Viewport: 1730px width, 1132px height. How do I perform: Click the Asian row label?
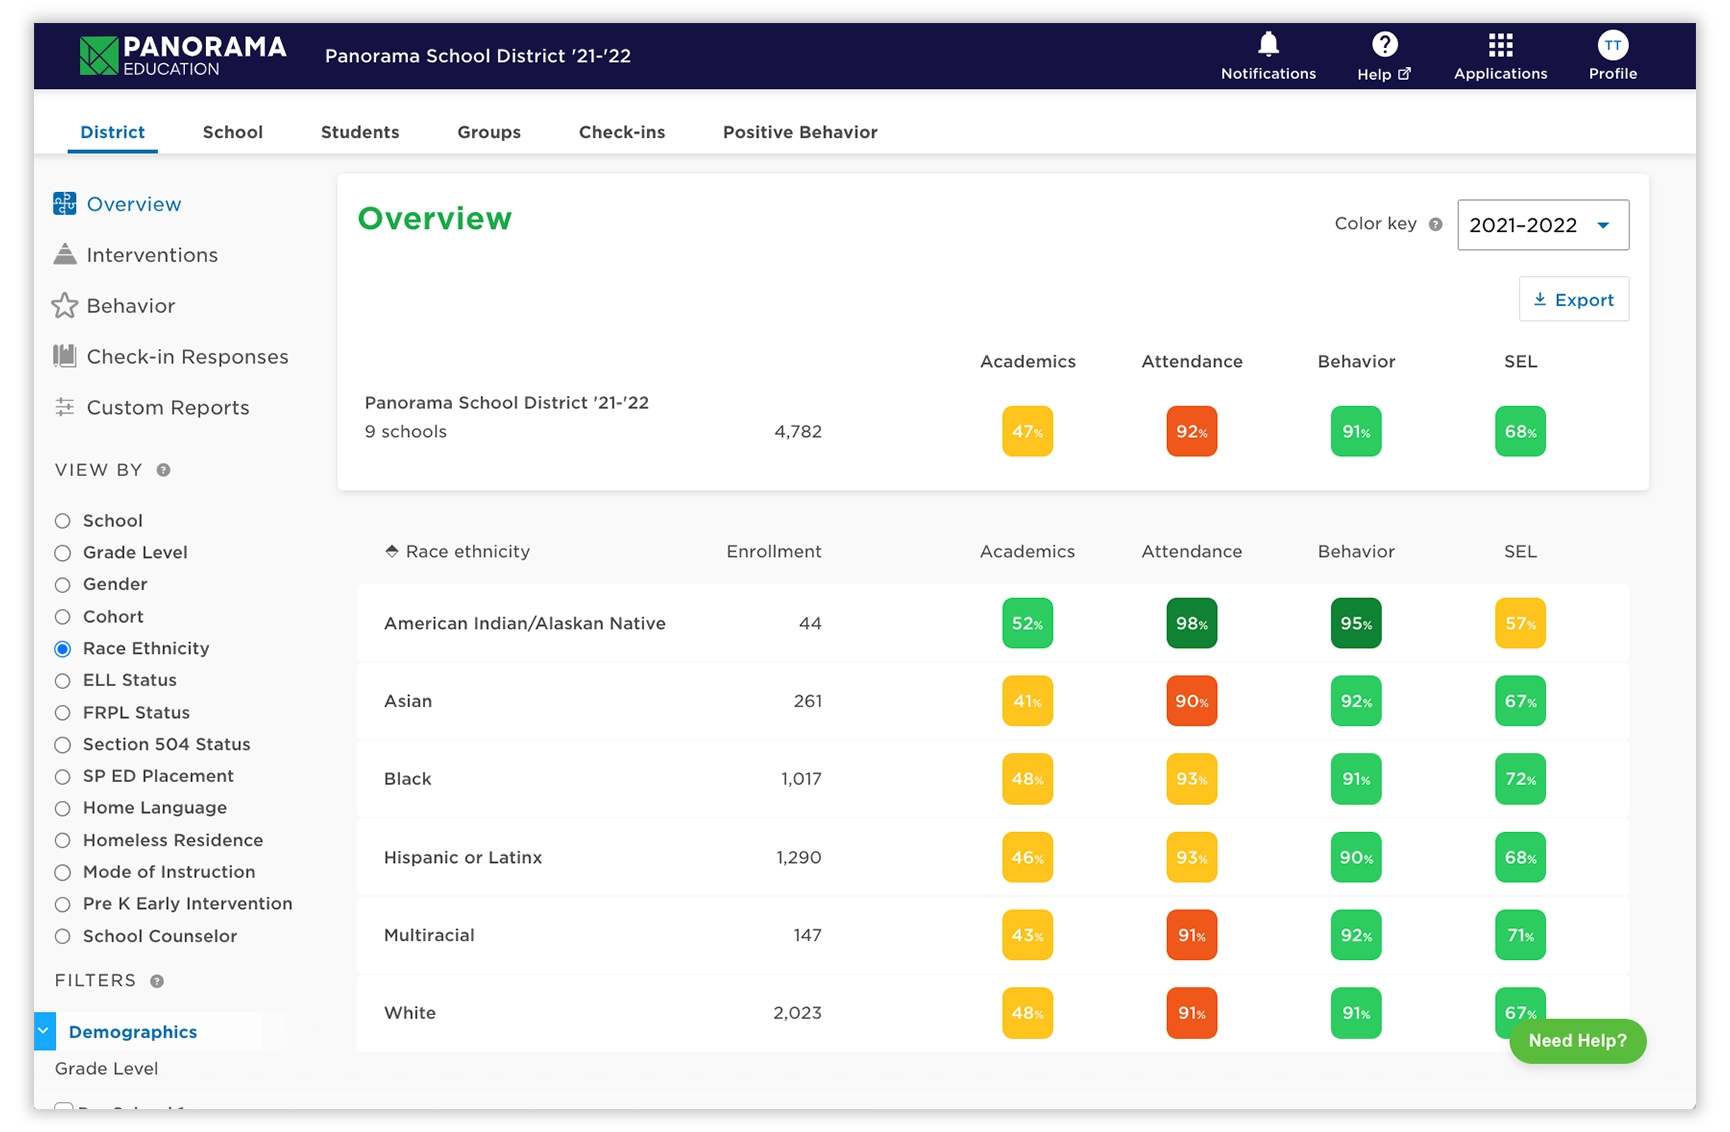408,701
